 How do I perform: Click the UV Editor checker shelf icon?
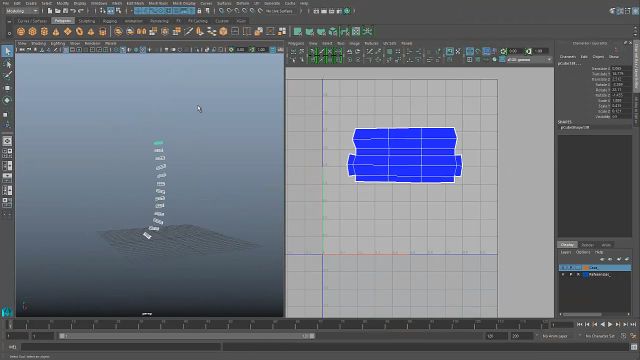tap(356, 31)
